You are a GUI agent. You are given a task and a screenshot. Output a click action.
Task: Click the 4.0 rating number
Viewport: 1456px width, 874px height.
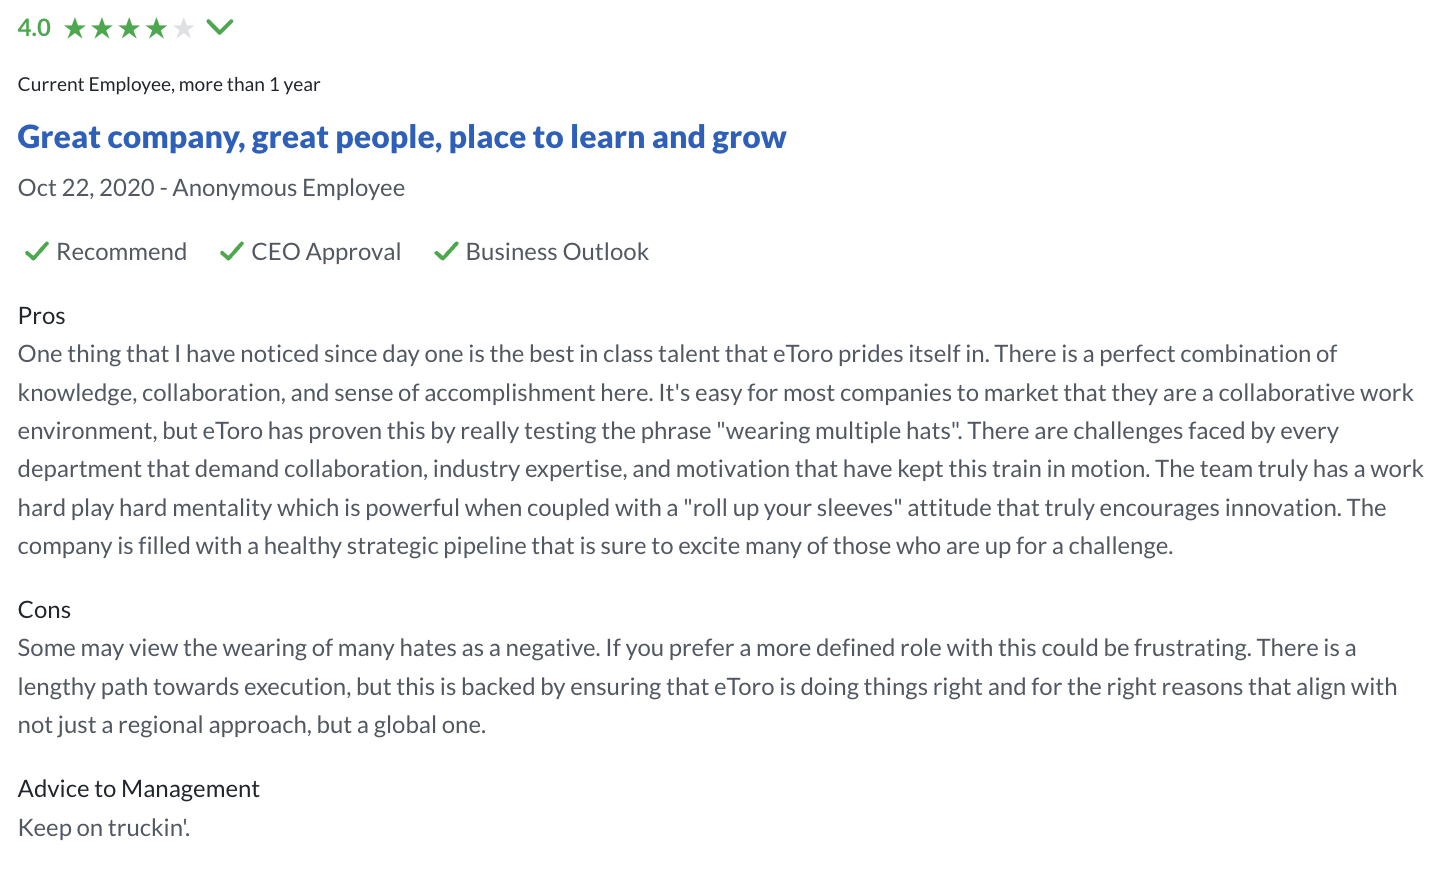tap(34, 28)
